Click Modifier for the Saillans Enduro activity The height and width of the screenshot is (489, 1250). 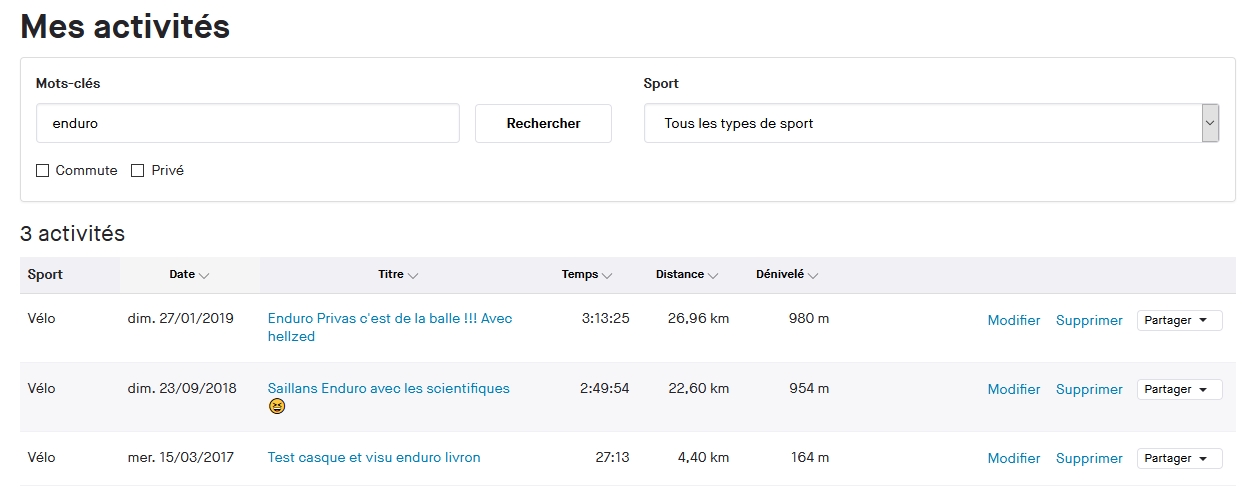(x=1014, y=389)
